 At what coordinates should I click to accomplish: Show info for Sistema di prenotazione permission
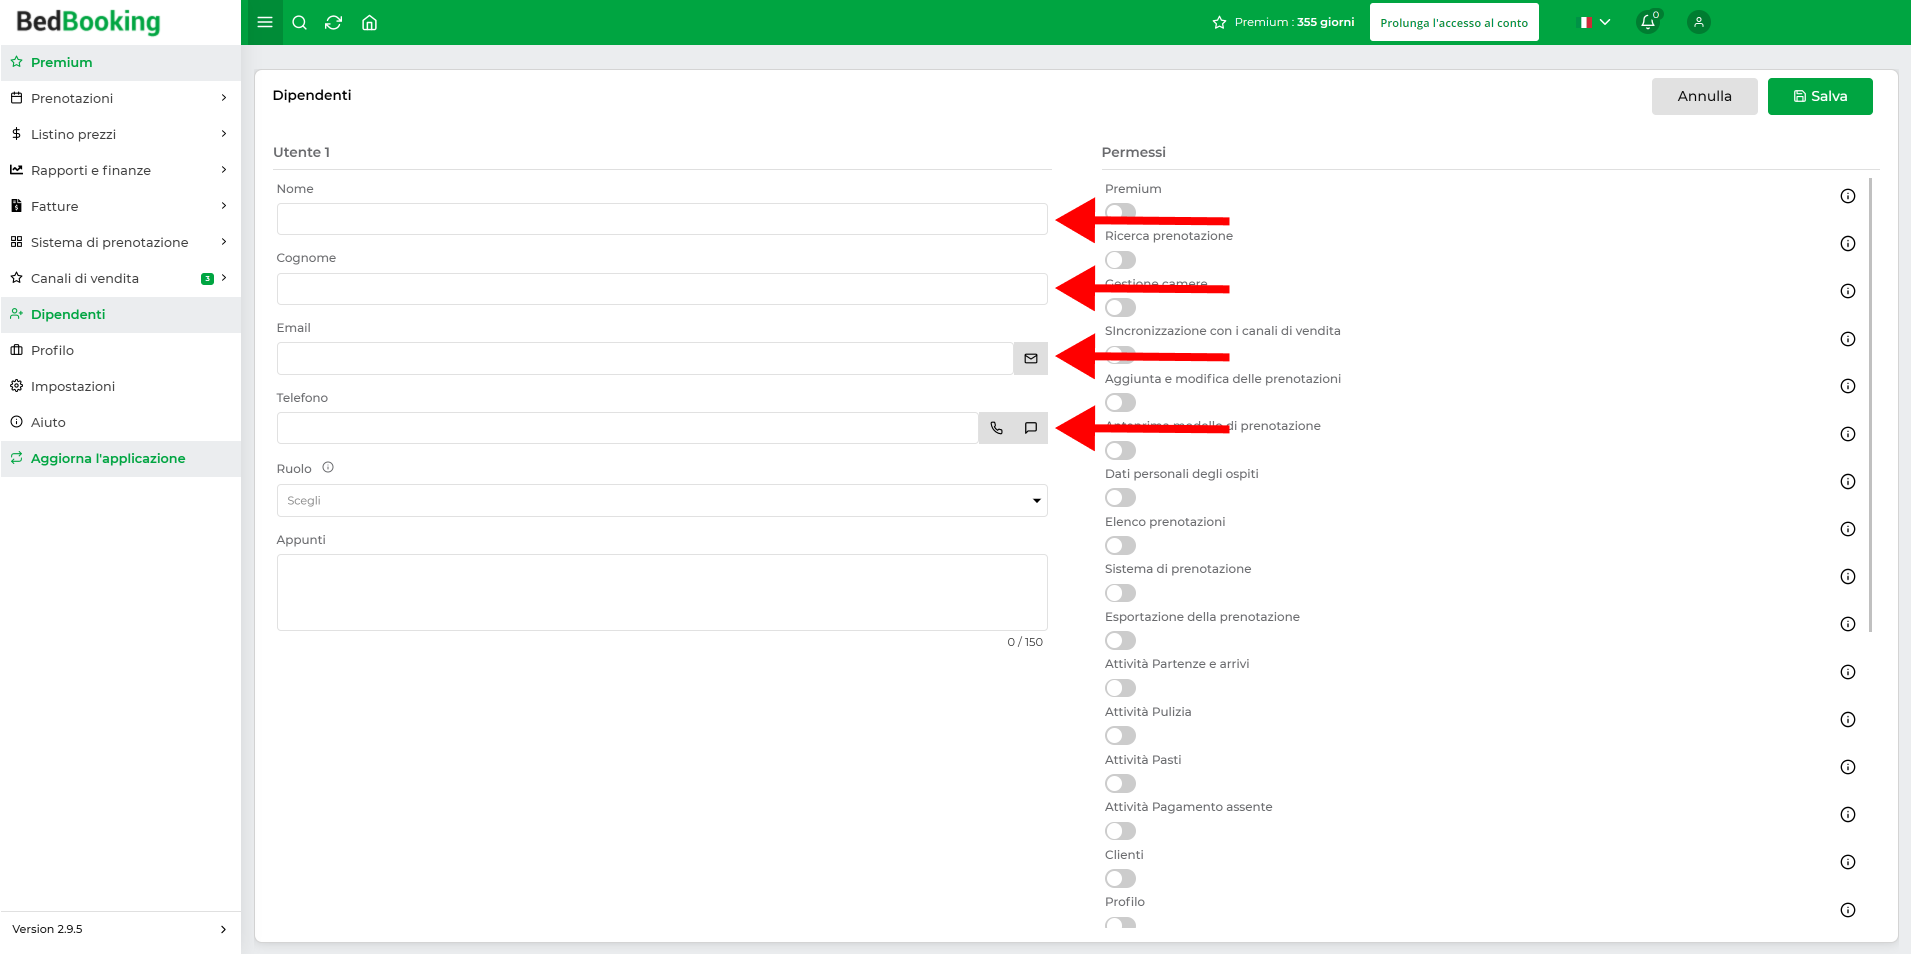coord(1848,577)
